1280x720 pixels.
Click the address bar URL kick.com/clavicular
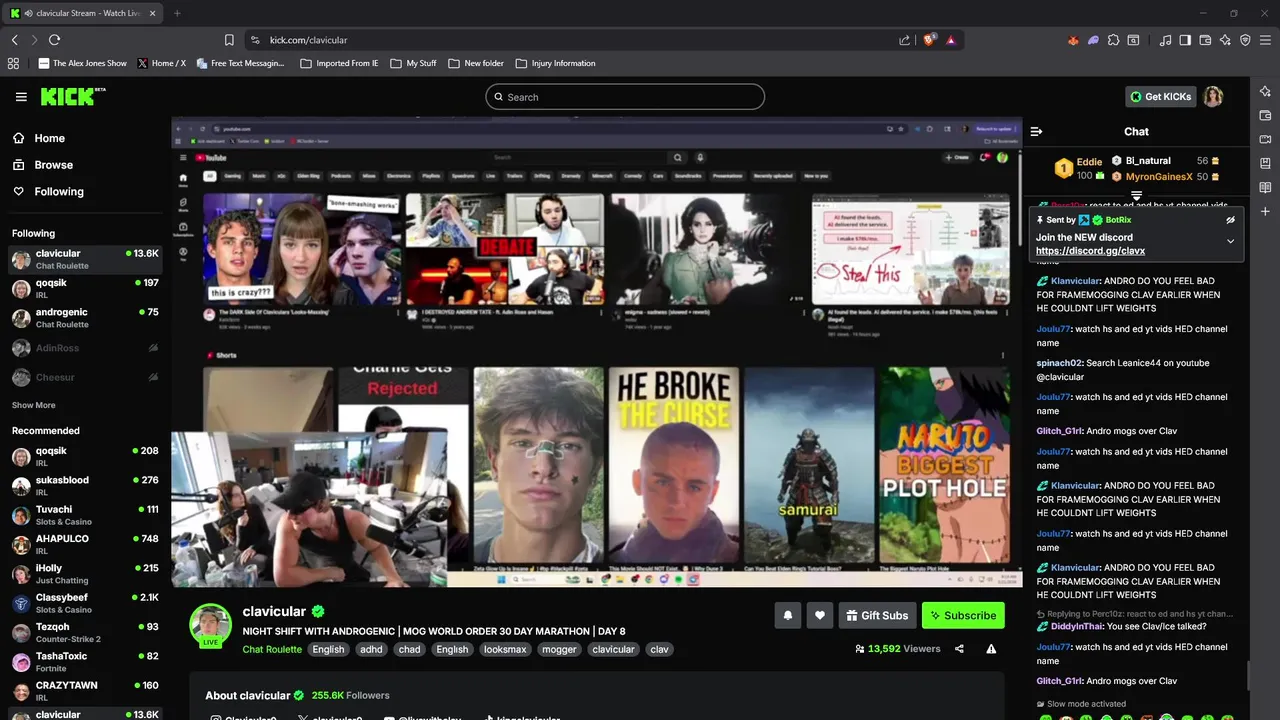pos(308,40)
